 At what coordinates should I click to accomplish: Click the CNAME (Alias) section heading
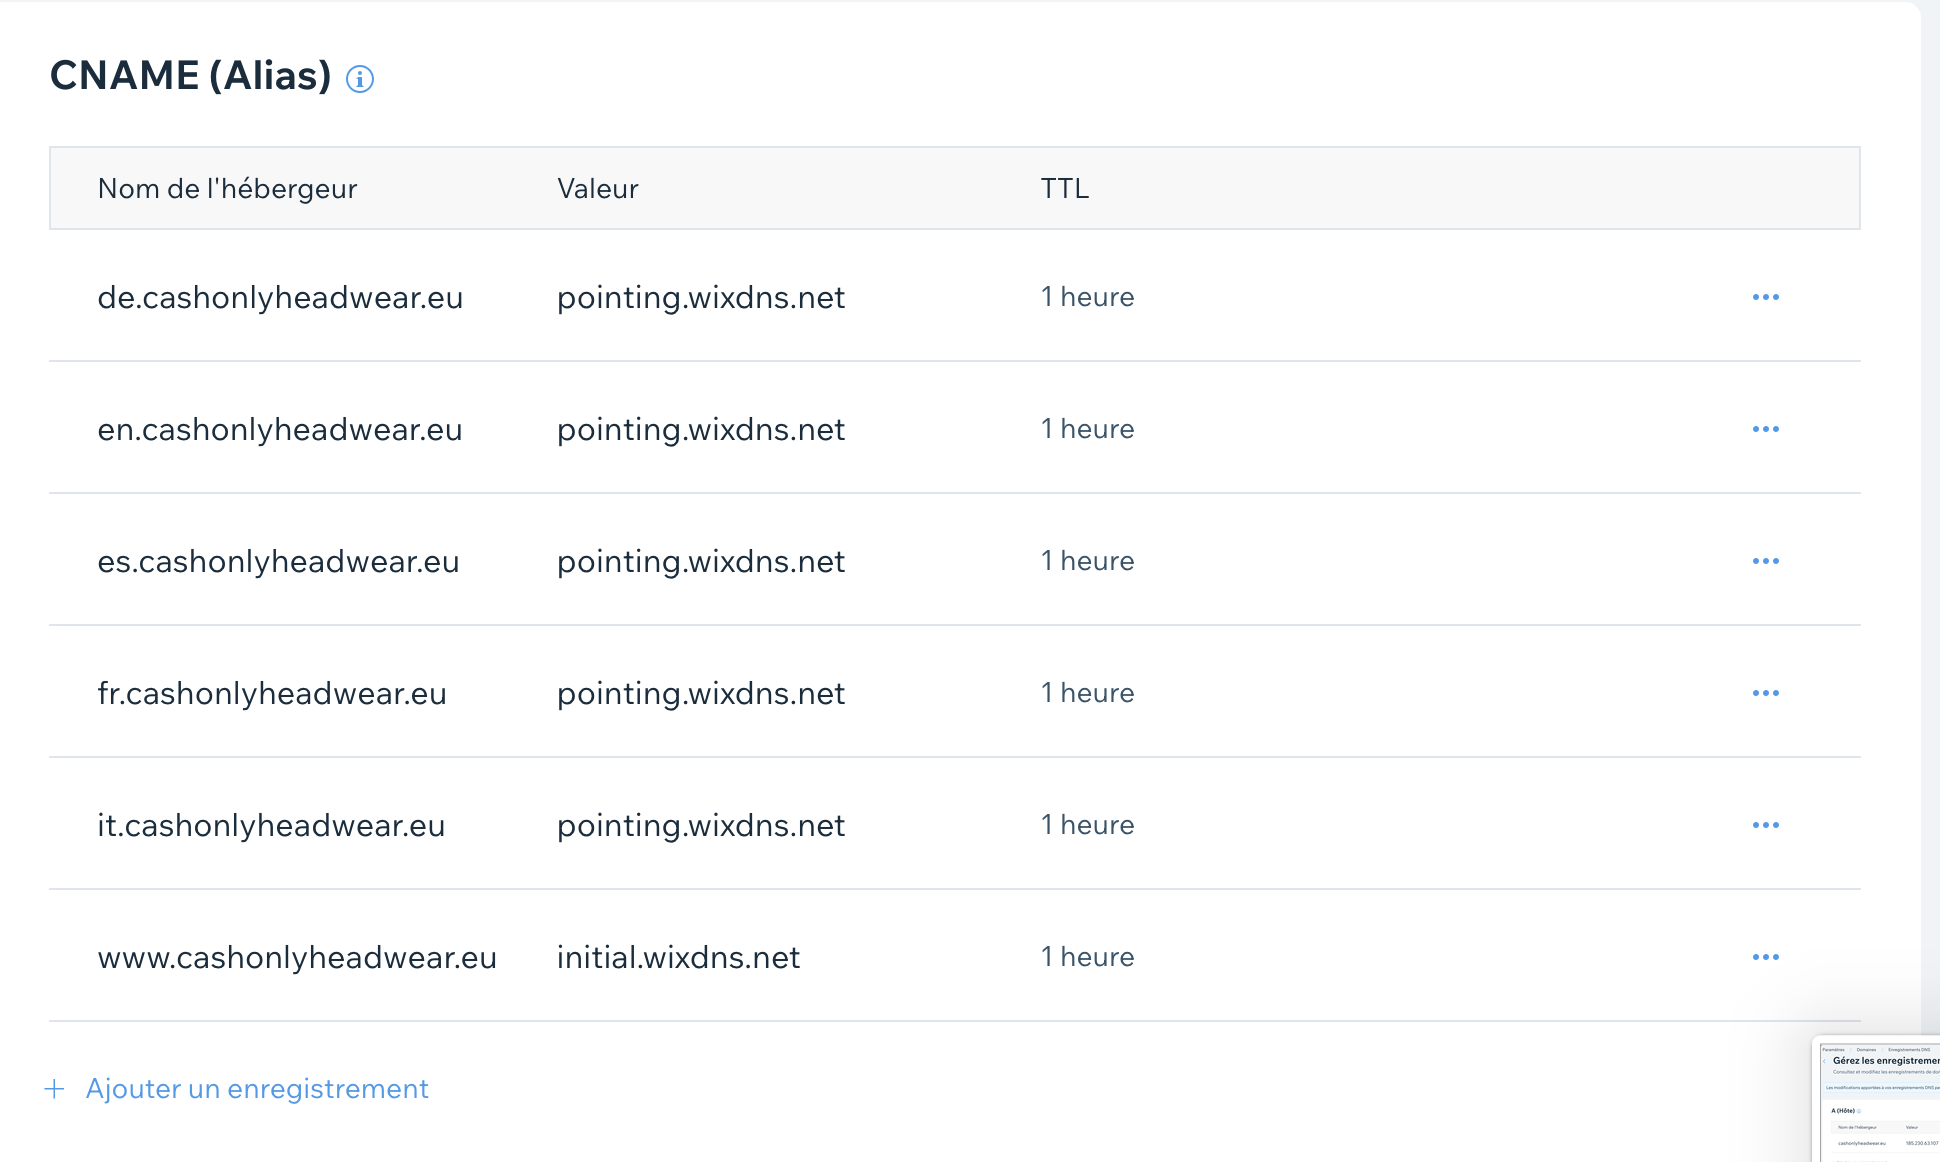[x=190, y=76]
